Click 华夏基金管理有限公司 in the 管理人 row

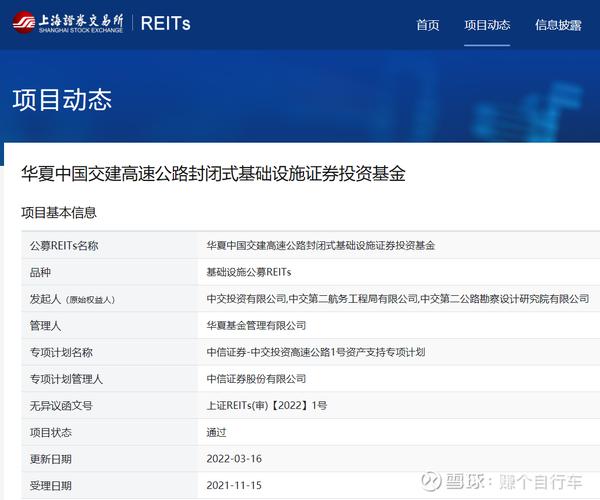pos(256,326)
